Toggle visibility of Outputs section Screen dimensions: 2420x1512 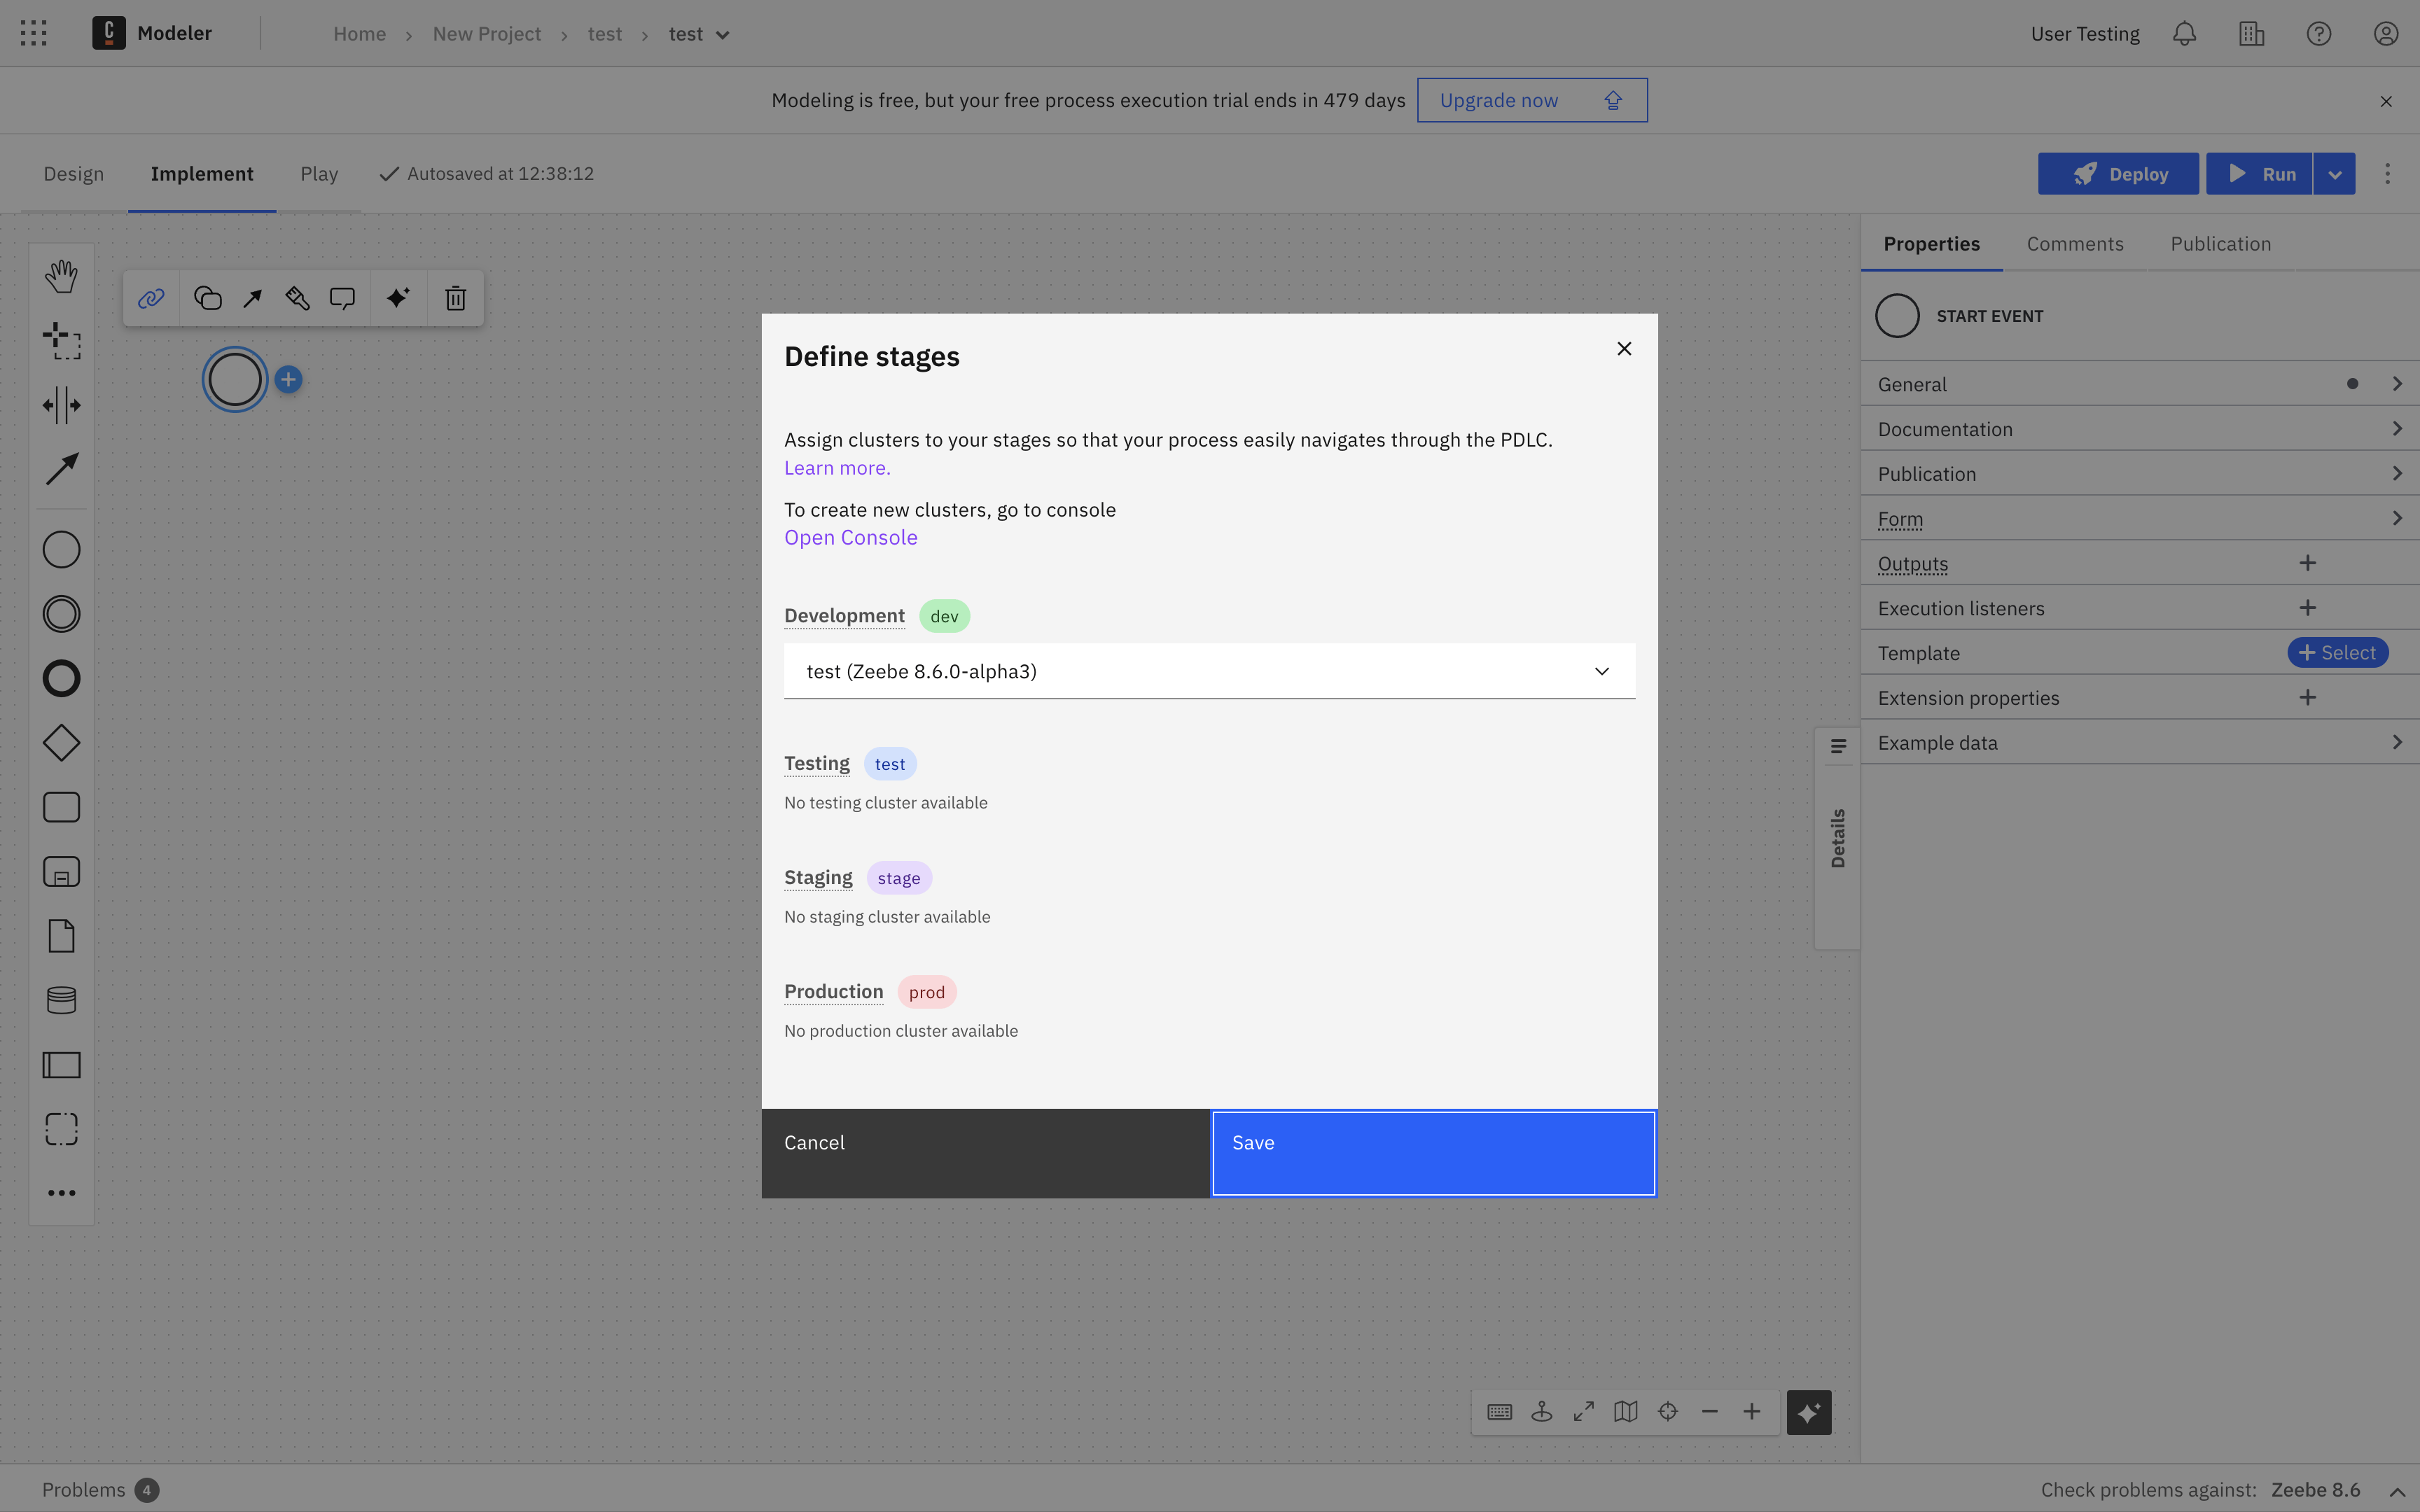tap(1911, 561)
